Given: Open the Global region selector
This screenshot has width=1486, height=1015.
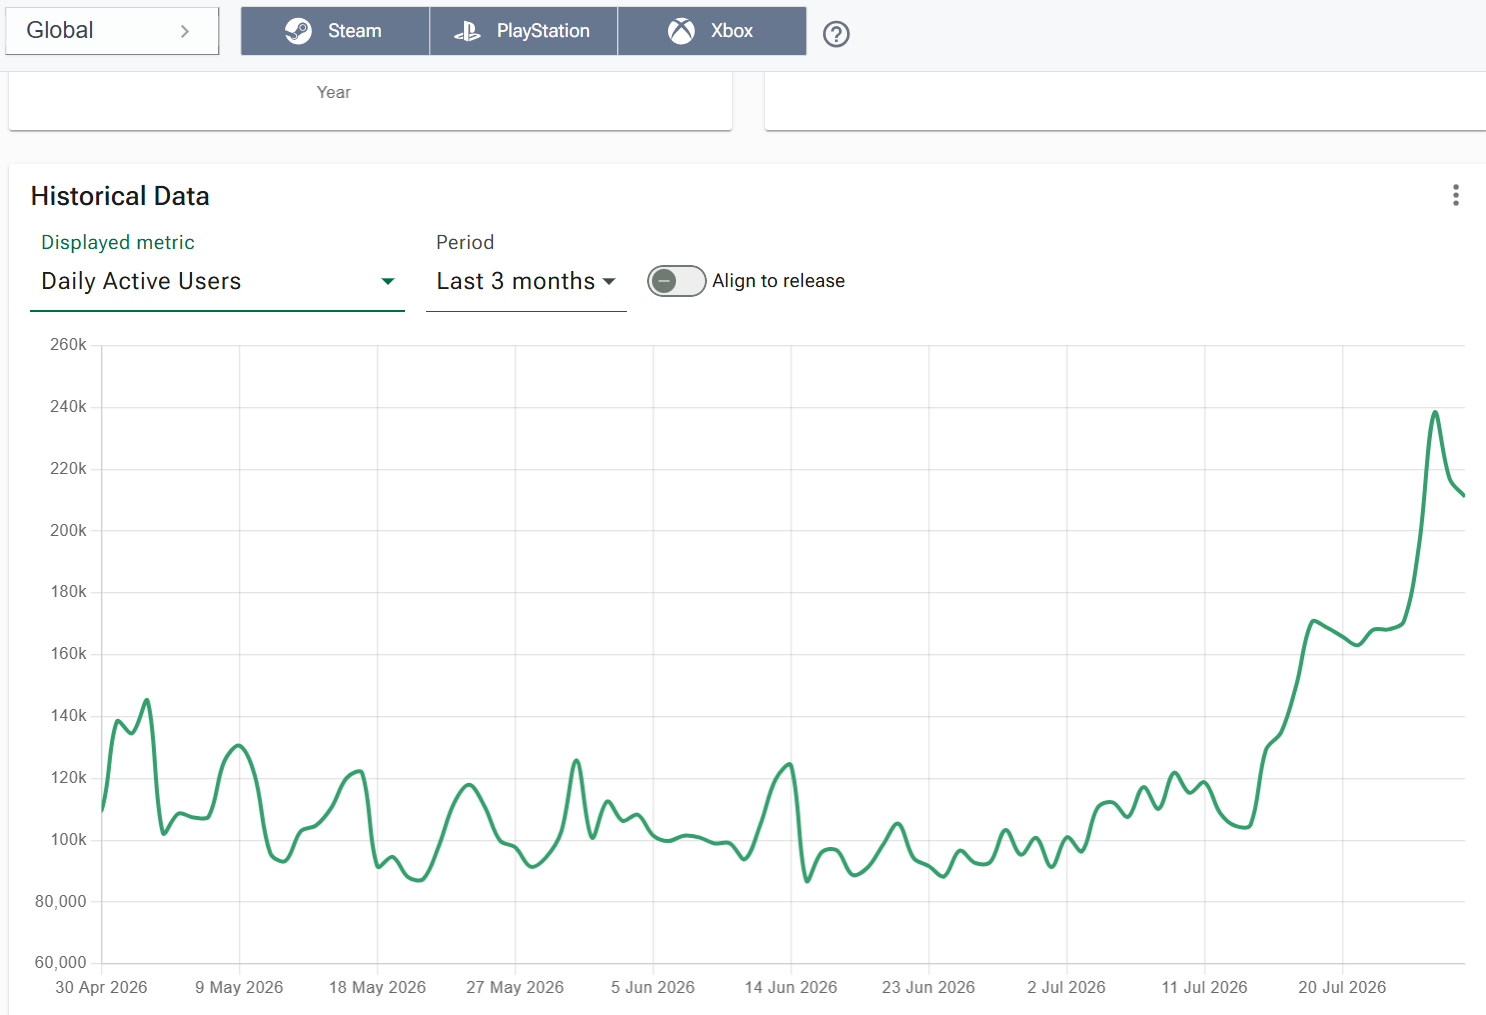Looking at the screenshot, I should point(112,31).
